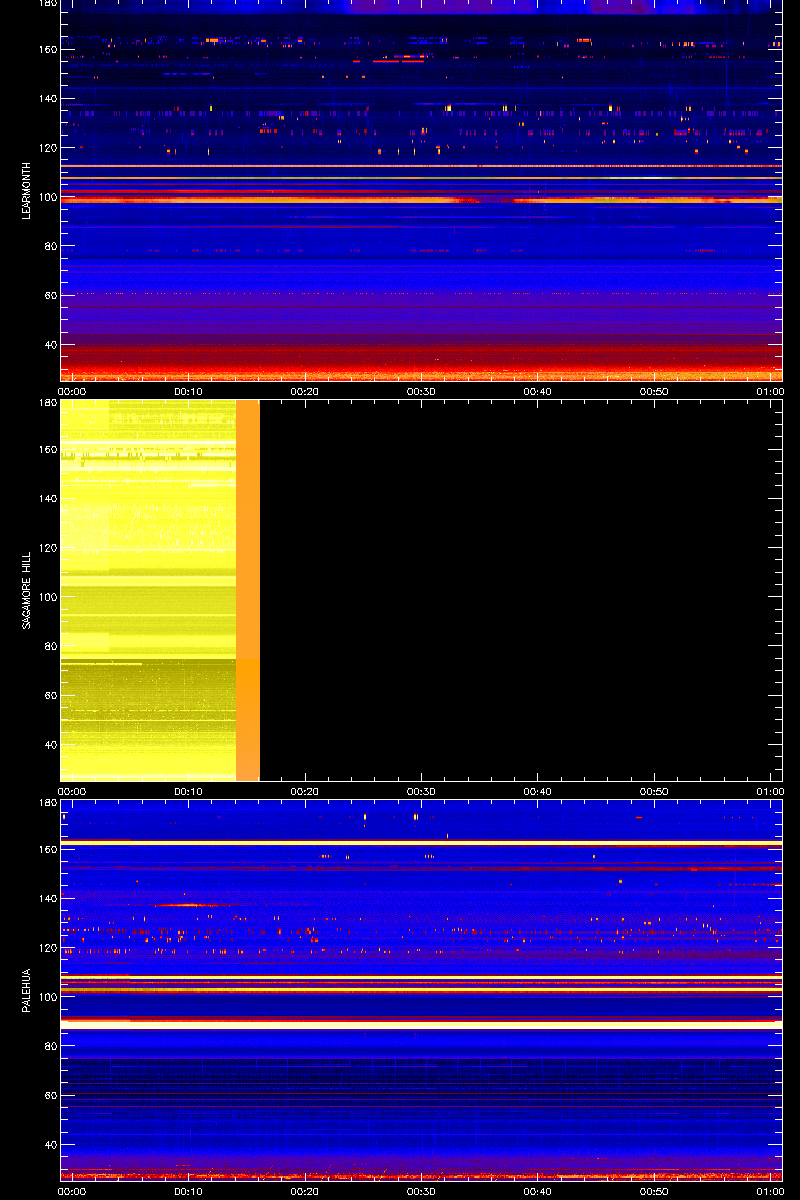Click the 60 frequency label on Sagamore Hill axis
800x1200 pixels.
tap(49, 696)
